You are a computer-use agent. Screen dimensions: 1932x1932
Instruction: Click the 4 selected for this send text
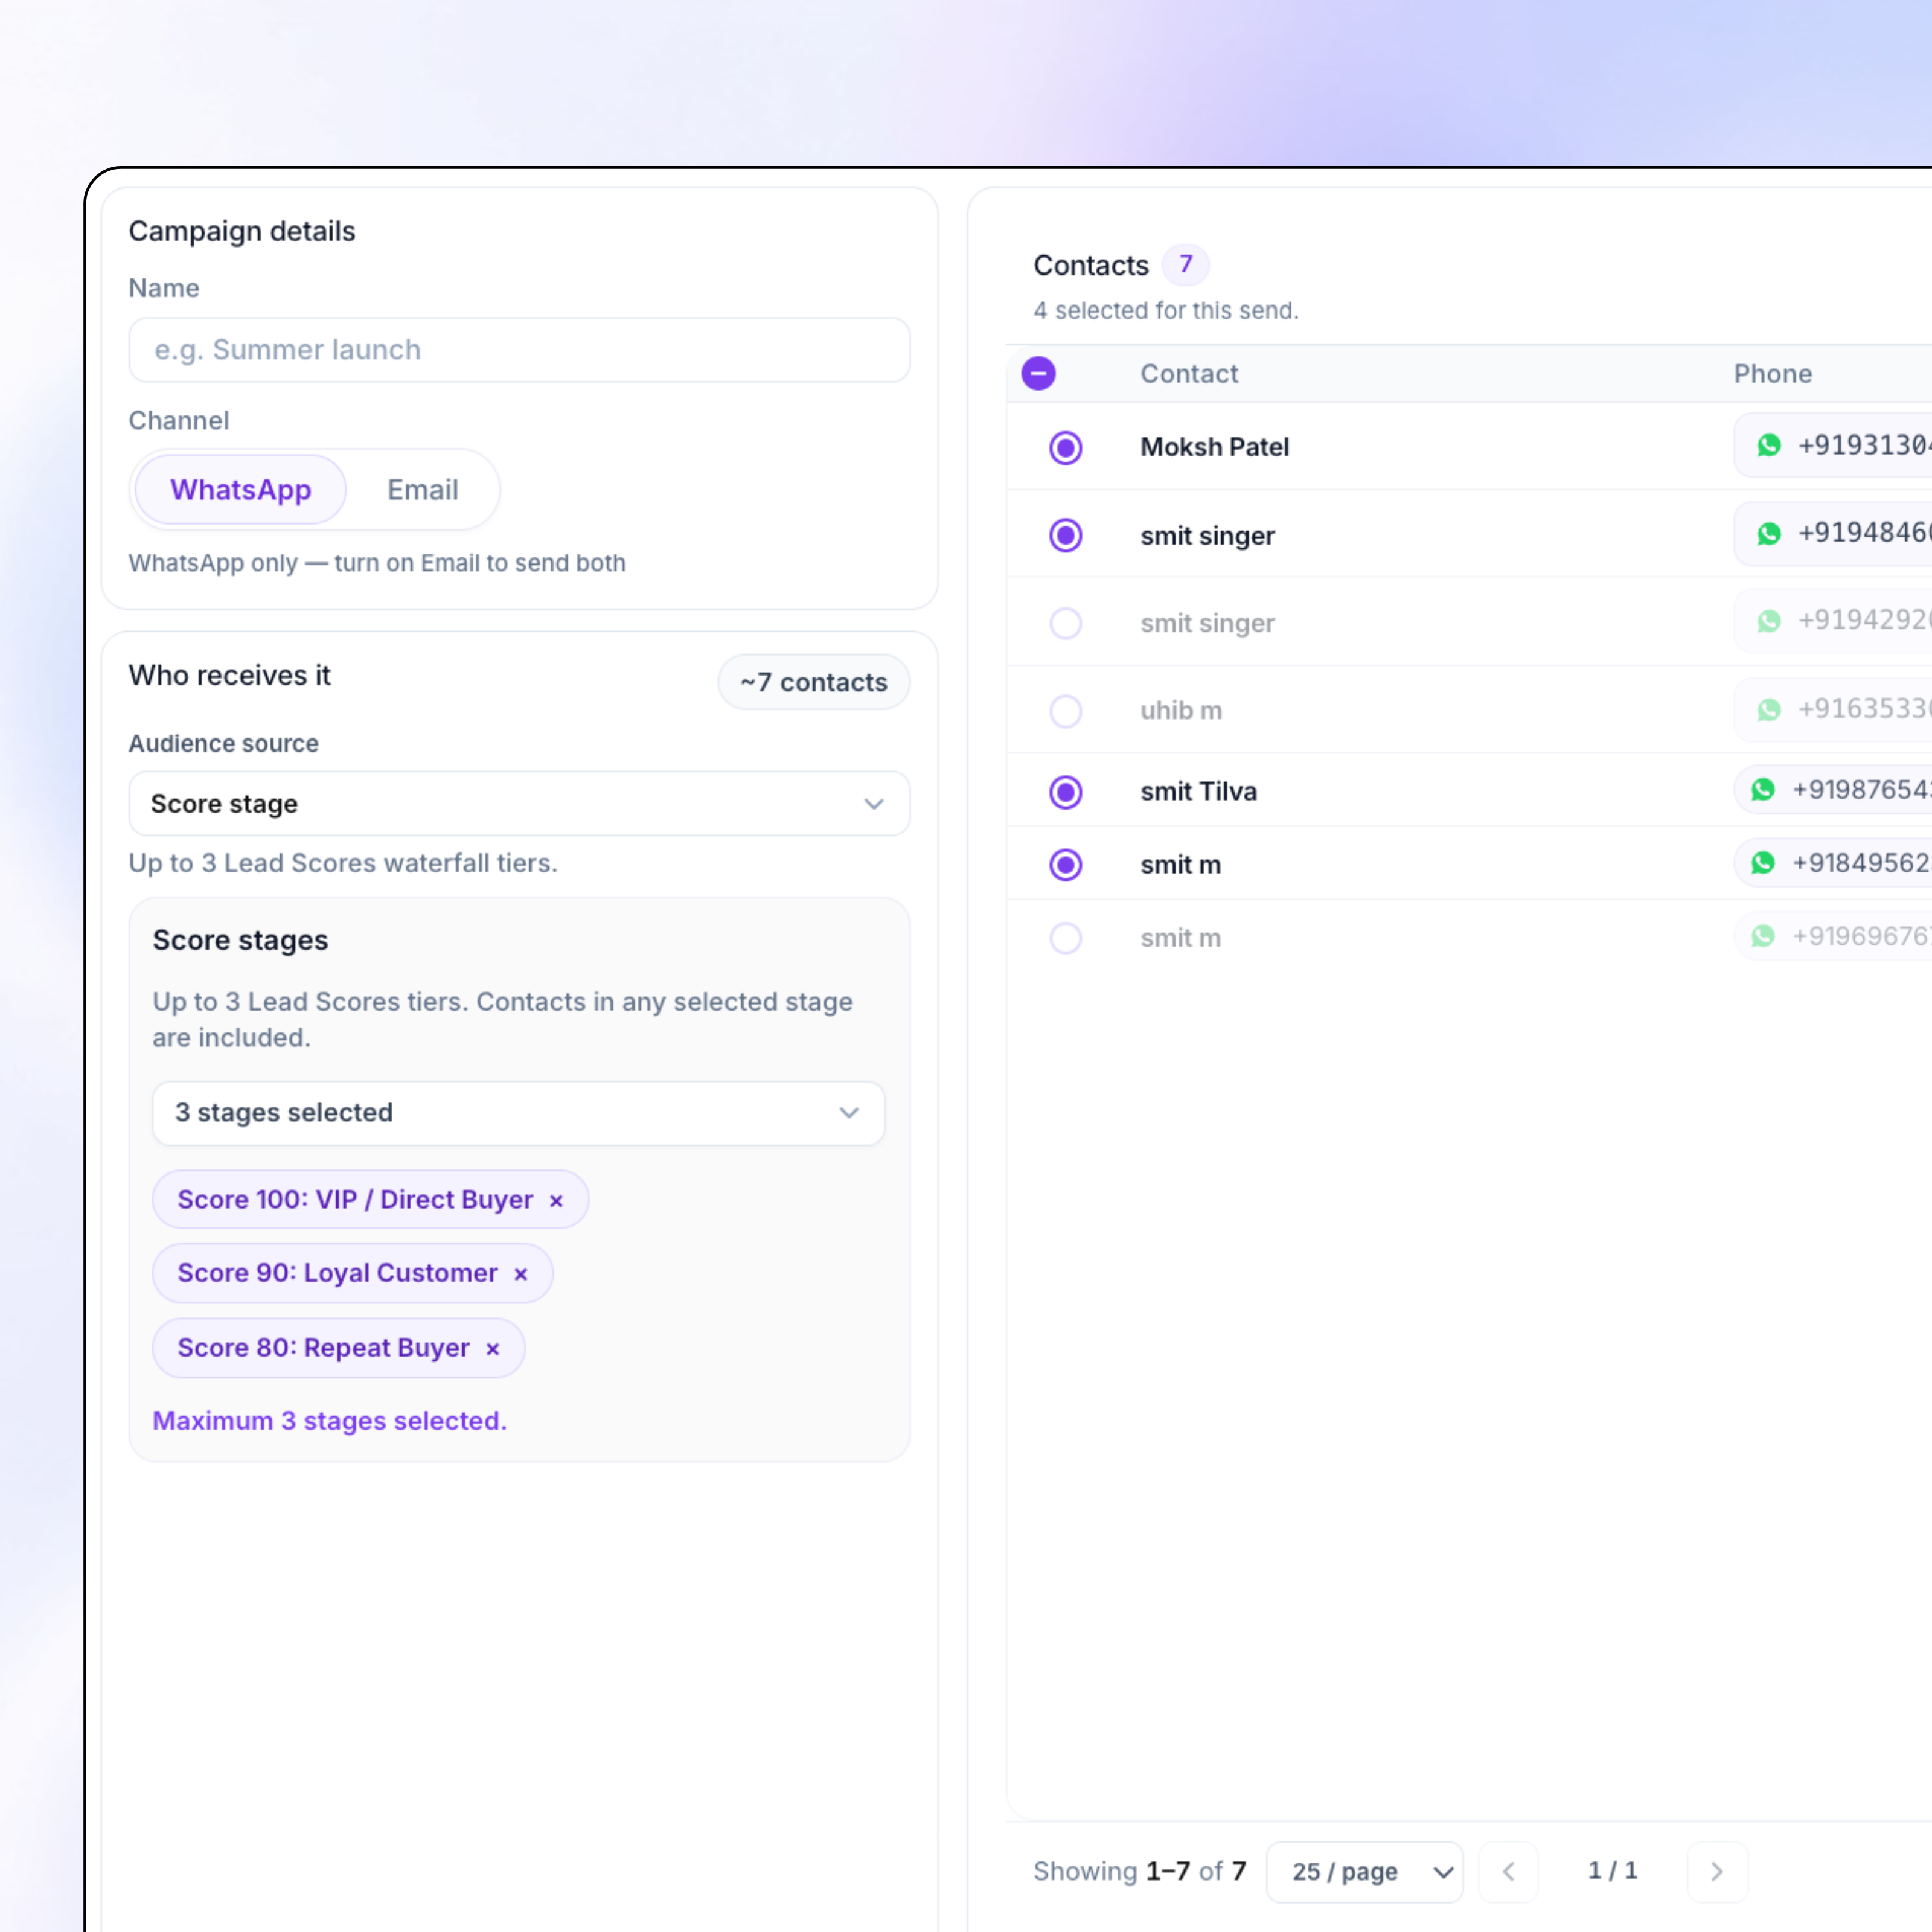tap(1166, 311)
